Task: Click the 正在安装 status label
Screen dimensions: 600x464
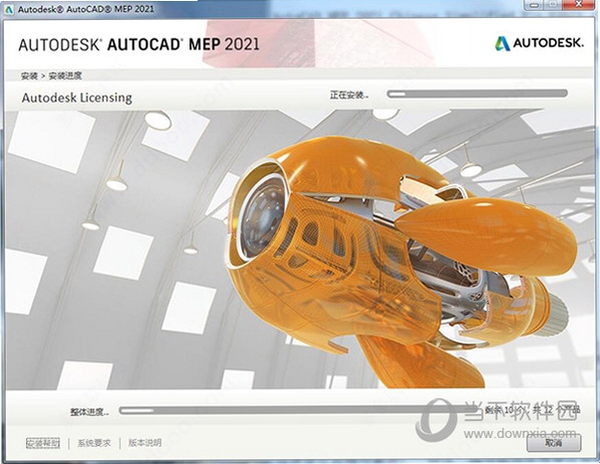Action: (349, 95)
